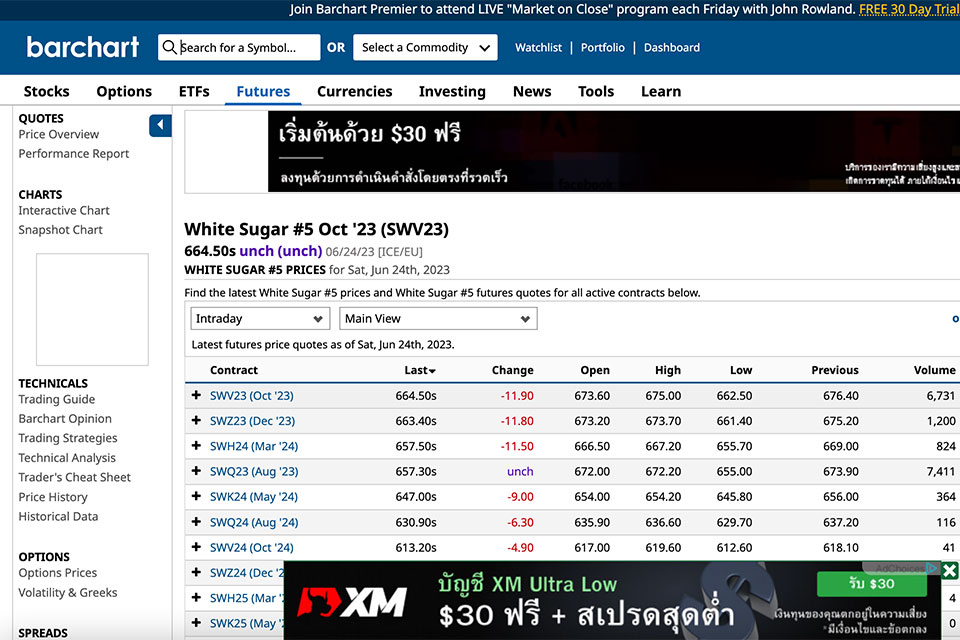Open the Currencies menu tab

[354, 91]
